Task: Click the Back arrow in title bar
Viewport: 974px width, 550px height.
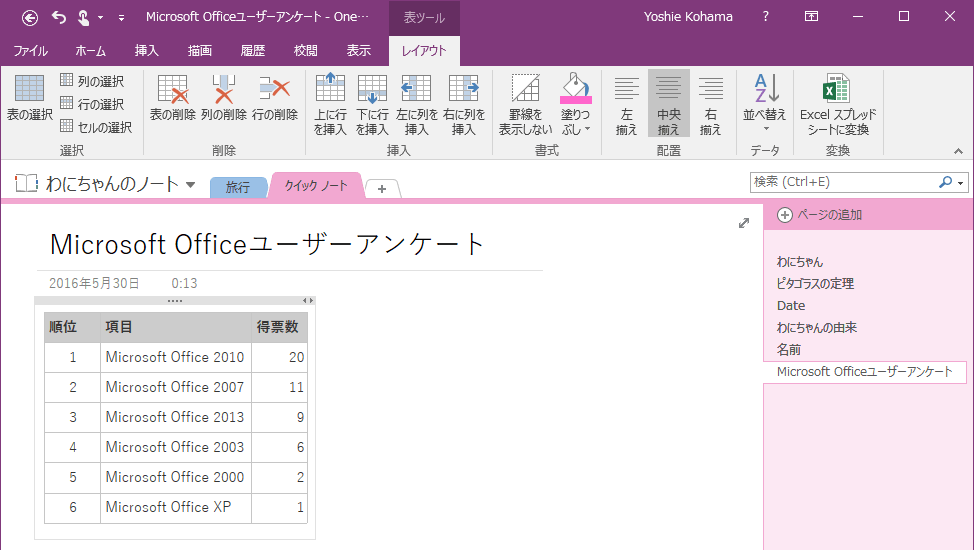Action: [x=30, y=18]
